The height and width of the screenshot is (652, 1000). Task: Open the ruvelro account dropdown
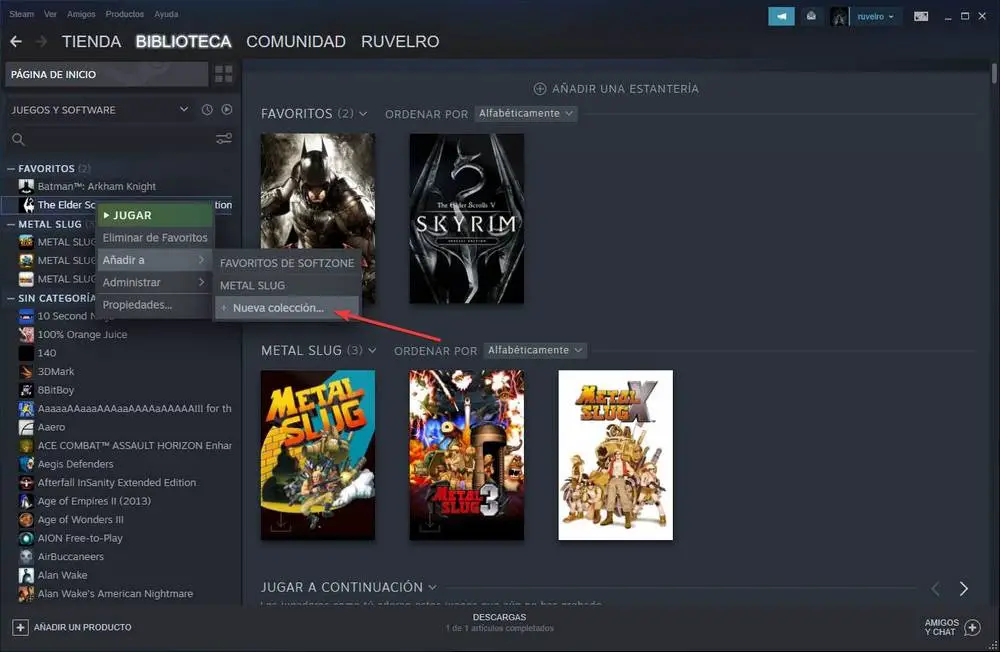point(875,17)
